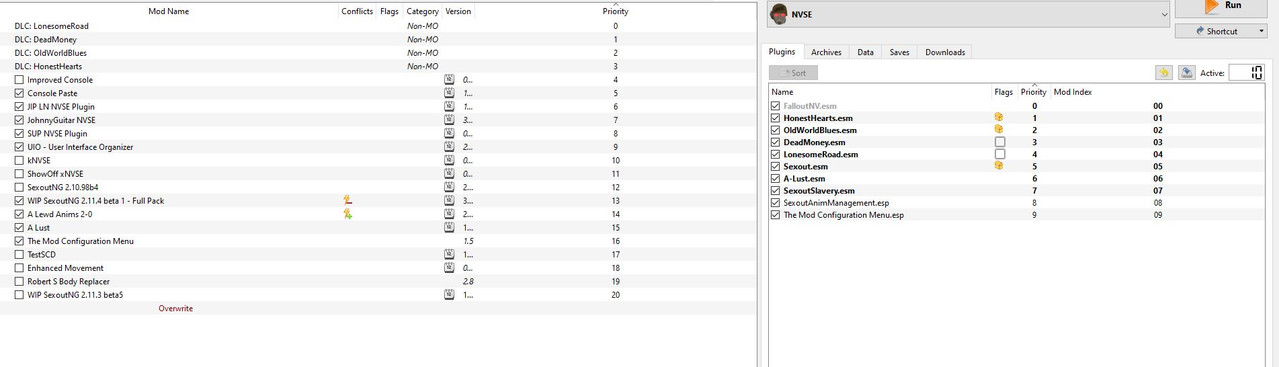1279x367 pixels.
Task: Click the Sort plugins button
Action: pyautogui.click(x=793, y=72)
